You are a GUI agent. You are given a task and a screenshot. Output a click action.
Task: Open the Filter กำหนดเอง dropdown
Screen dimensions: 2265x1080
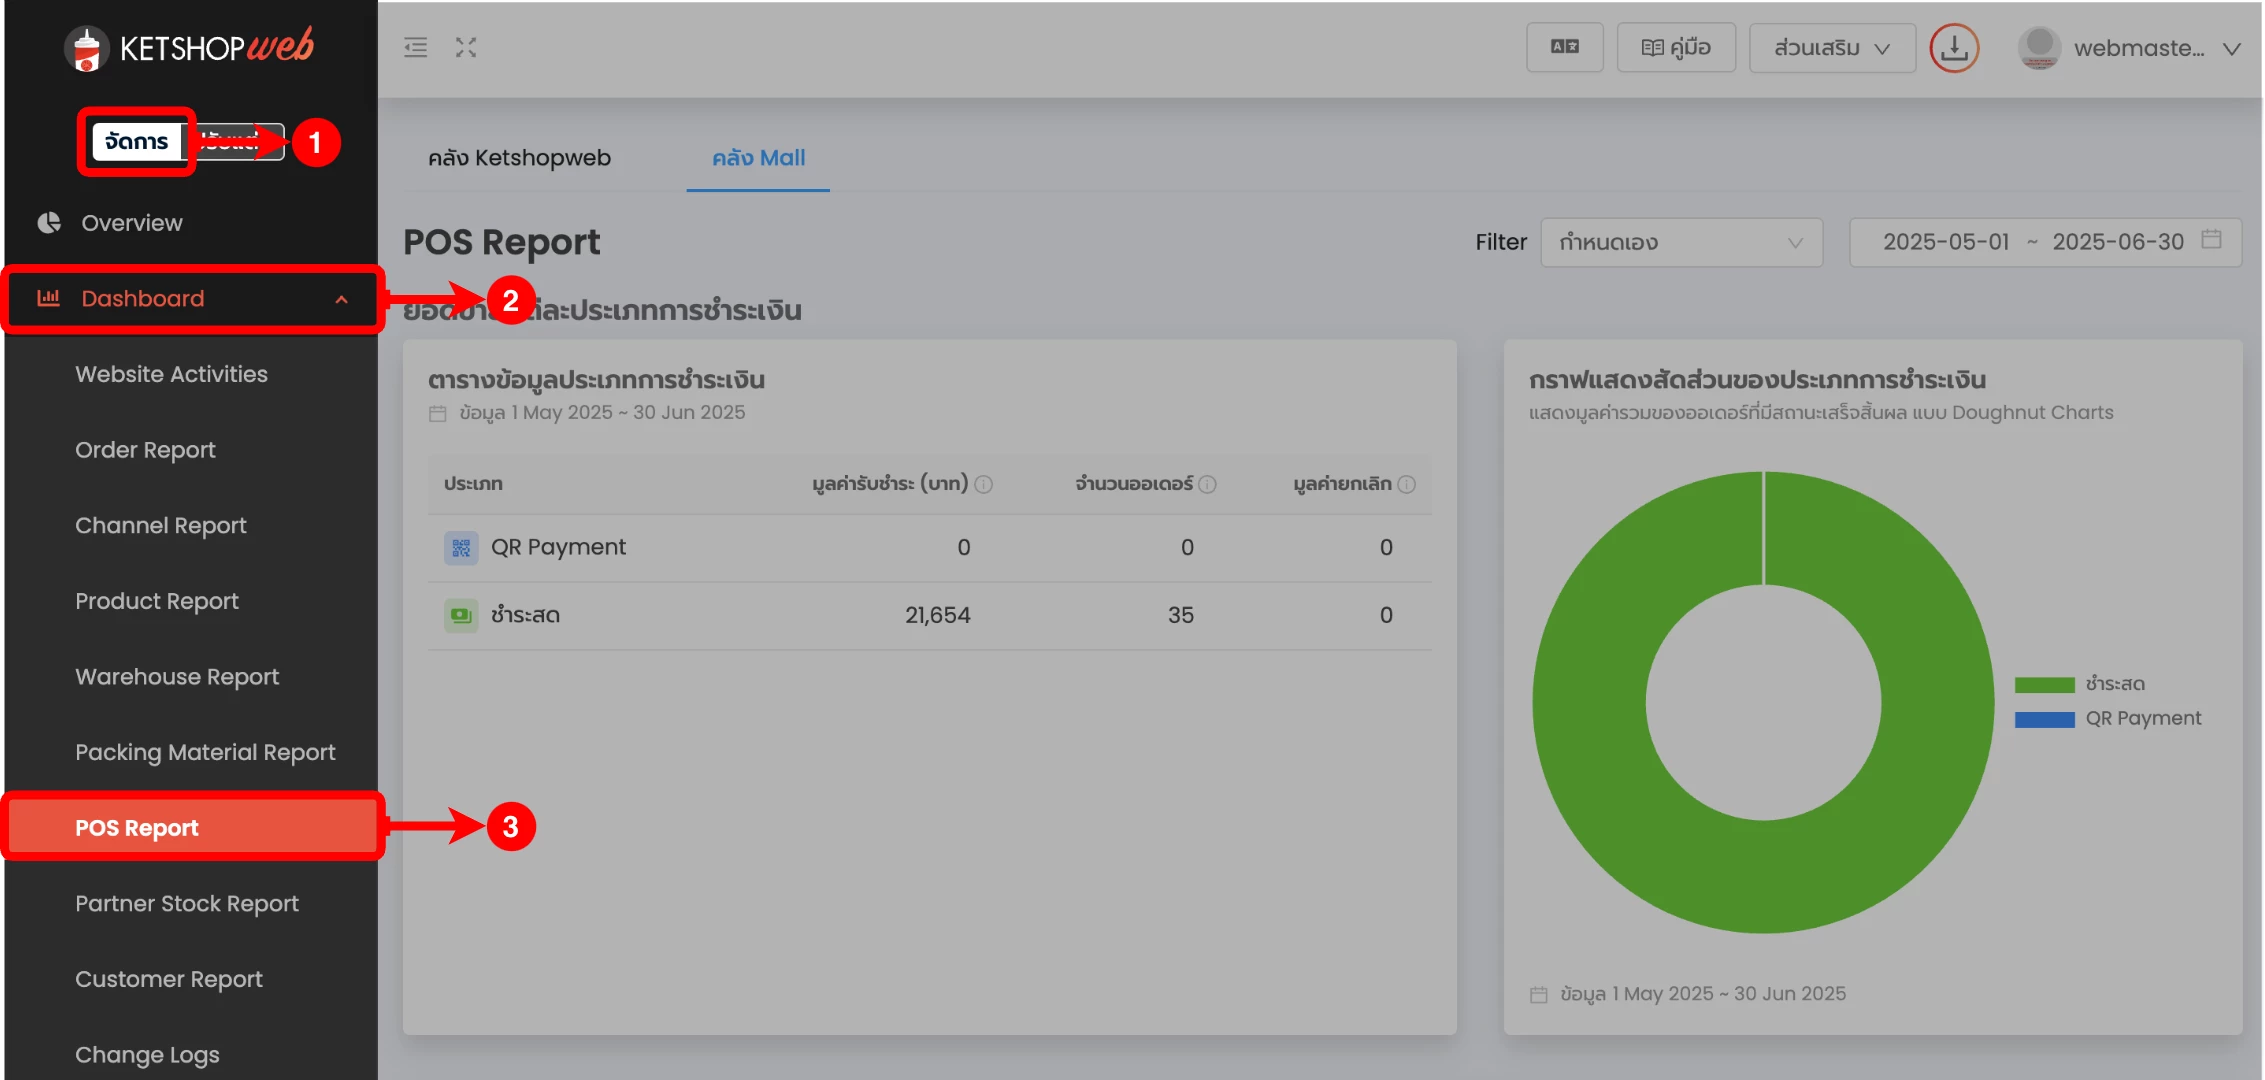1681,242
